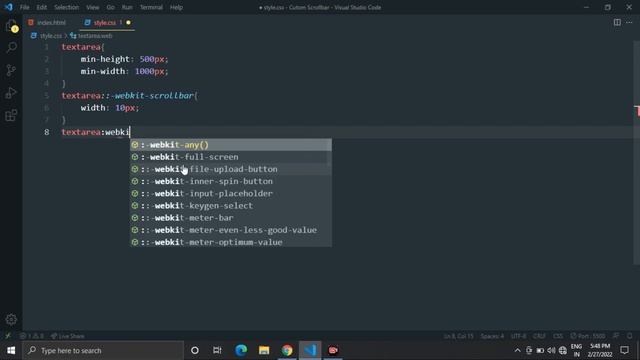Choose ::-webkit-meter-bar suggestion

pos(231,218)
